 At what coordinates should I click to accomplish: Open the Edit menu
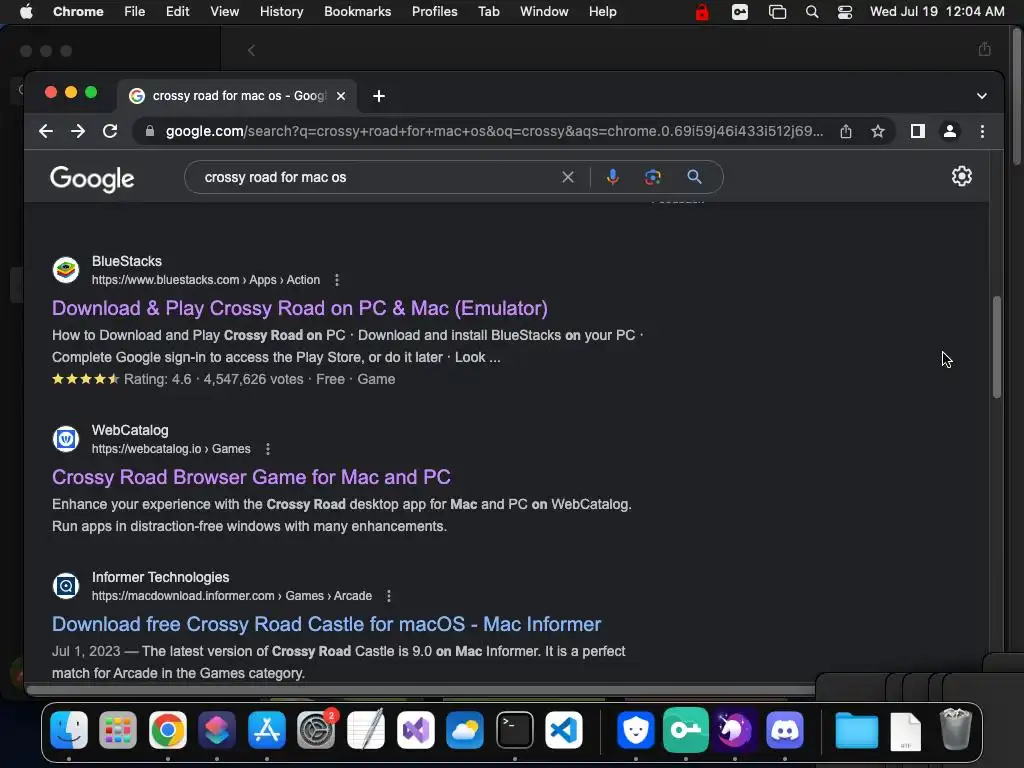point(178,12)
